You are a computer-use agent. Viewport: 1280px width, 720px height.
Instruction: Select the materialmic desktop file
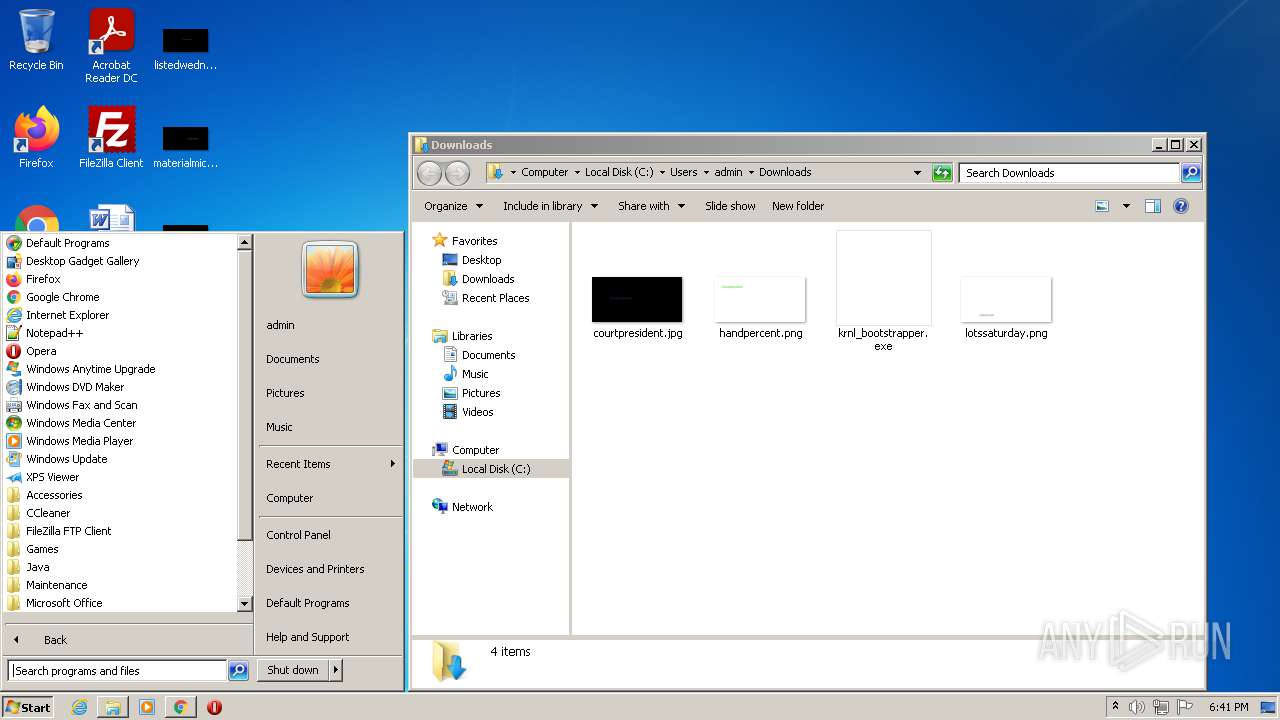185,147
